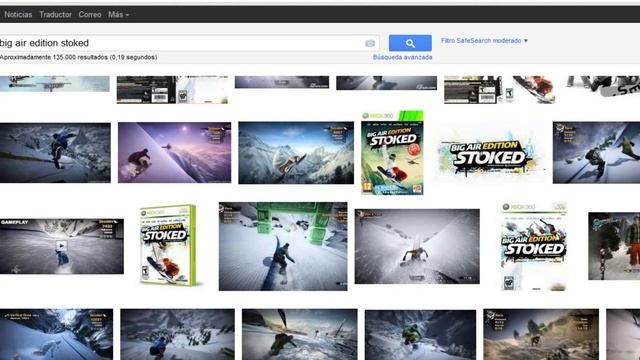Screen dimensions: 640x360
Task: Open the Filtro SafeSearch moderado dropdown
Action: (484, 41)
